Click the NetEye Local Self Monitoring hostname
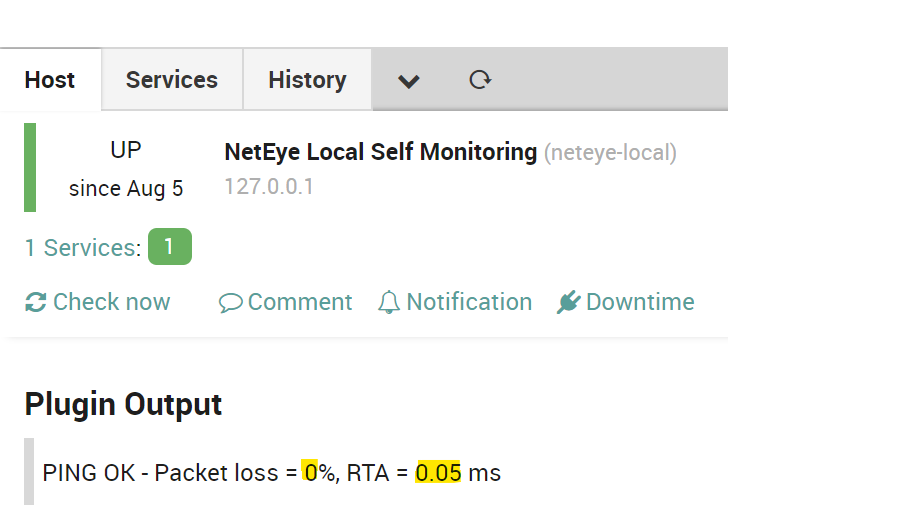 point(380,153)
